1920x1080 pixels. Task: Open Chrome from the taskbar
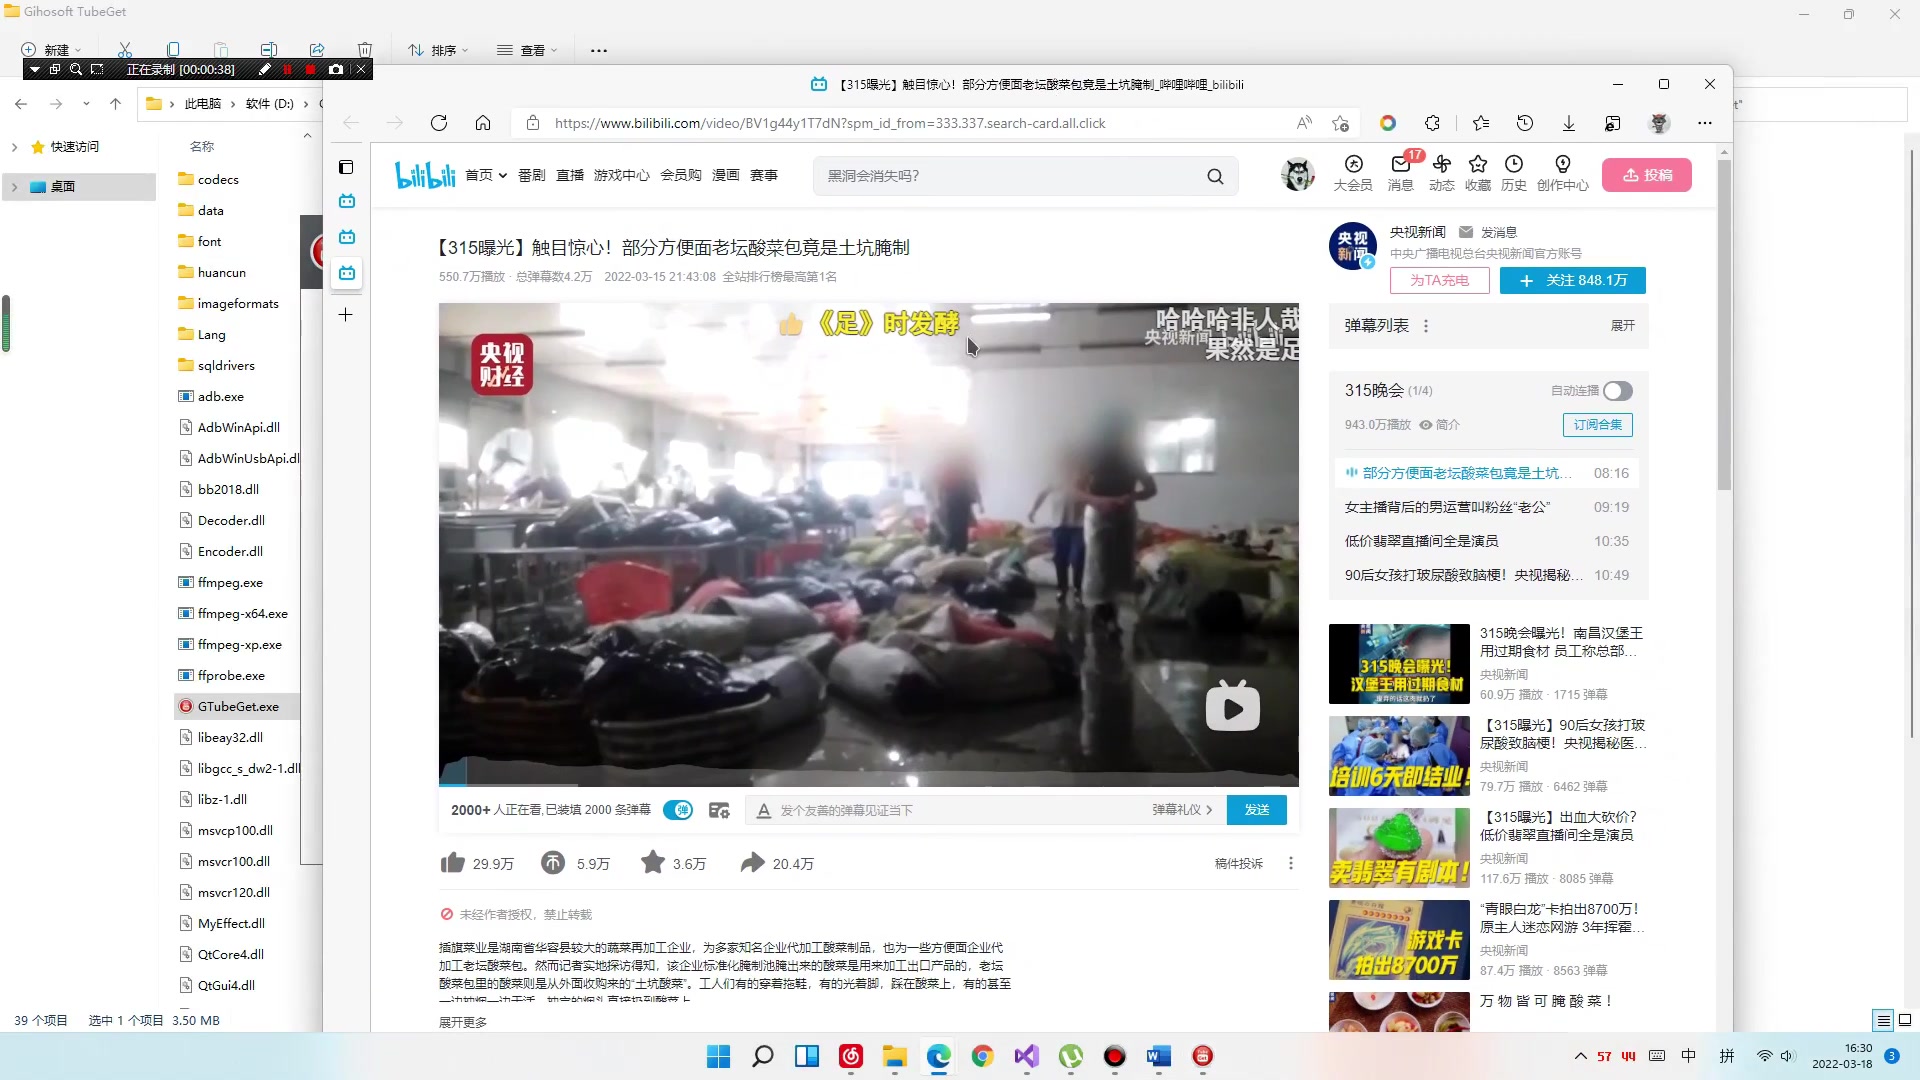[x=982, y=1056]
